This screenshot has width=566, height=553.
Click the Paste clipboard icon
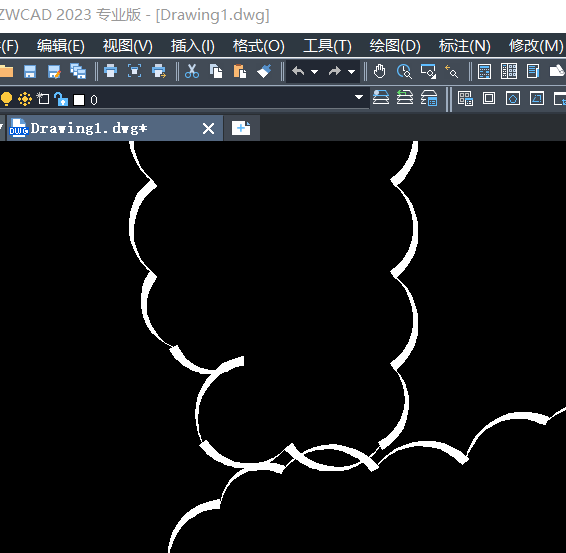240,71
